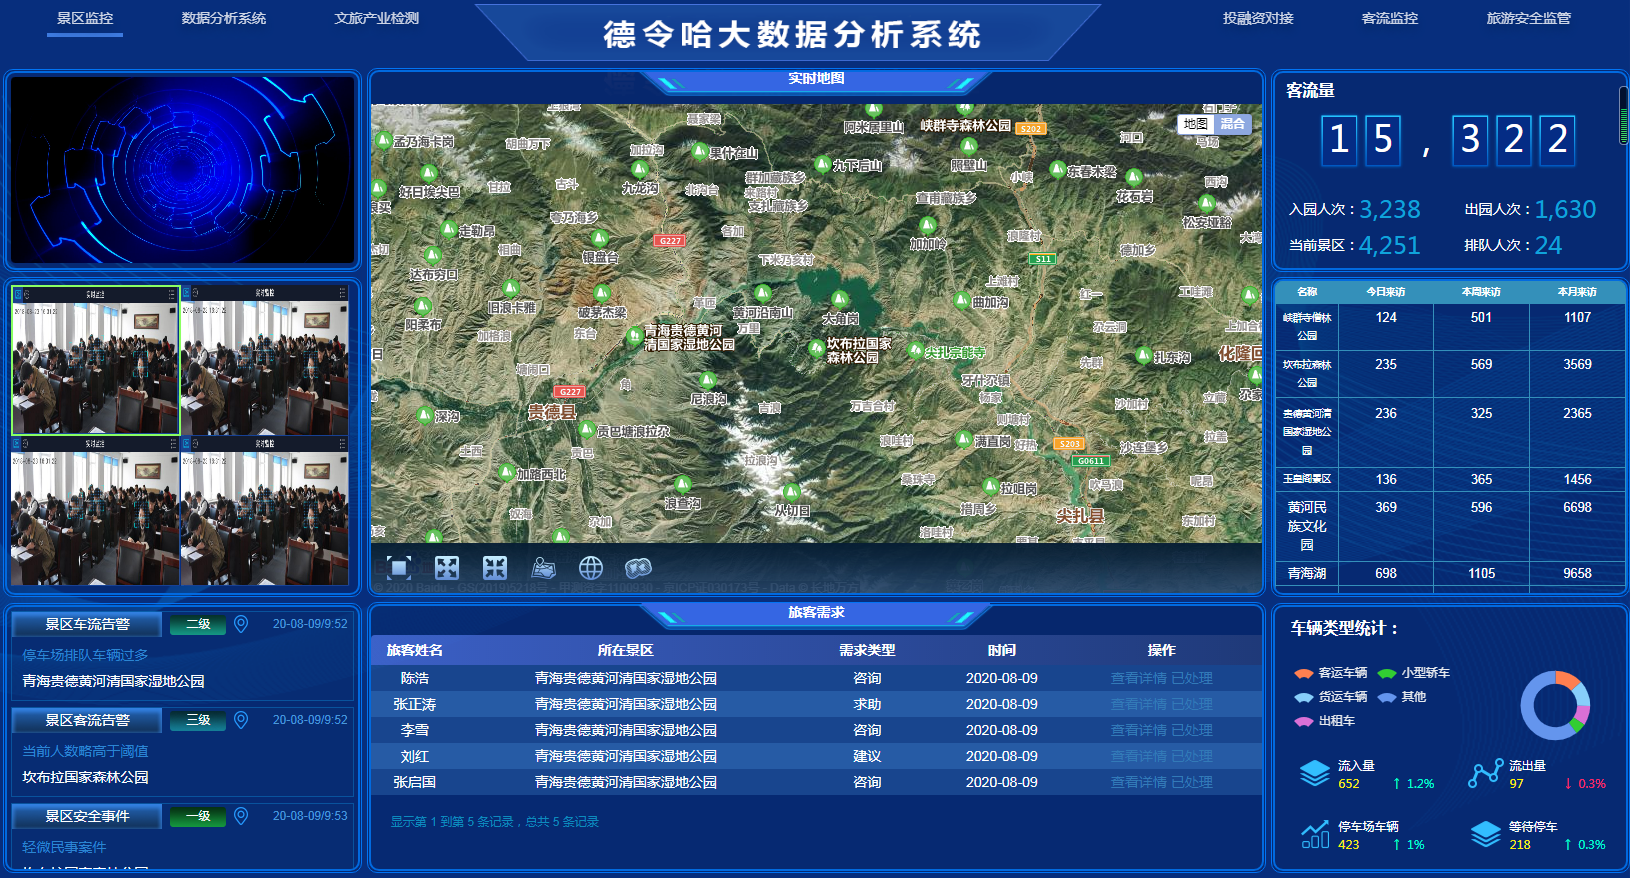
Task: Click the 旅客姓名 column header
Action: (x=415, y=650)
